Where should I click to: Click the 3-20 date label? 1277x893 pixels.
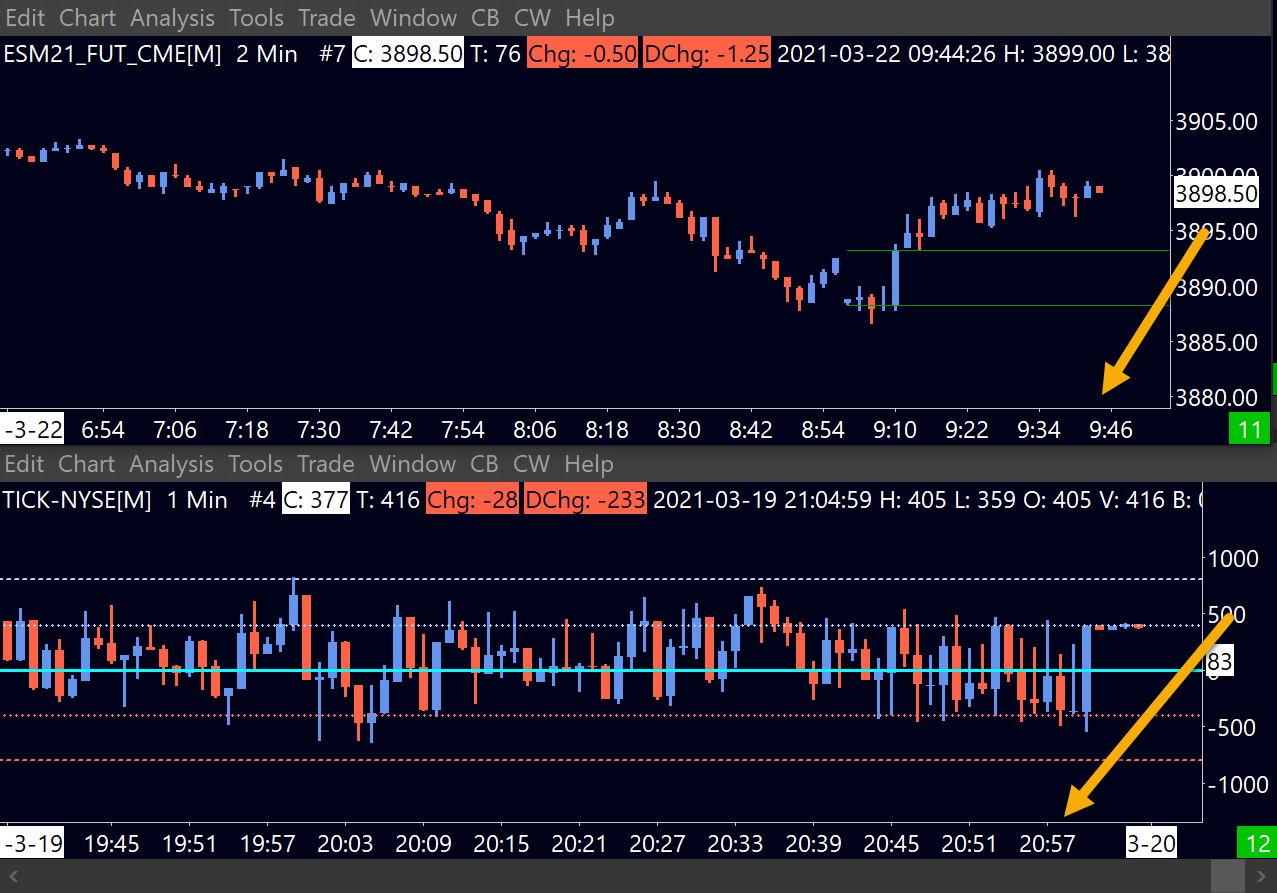click(1152, 844)
